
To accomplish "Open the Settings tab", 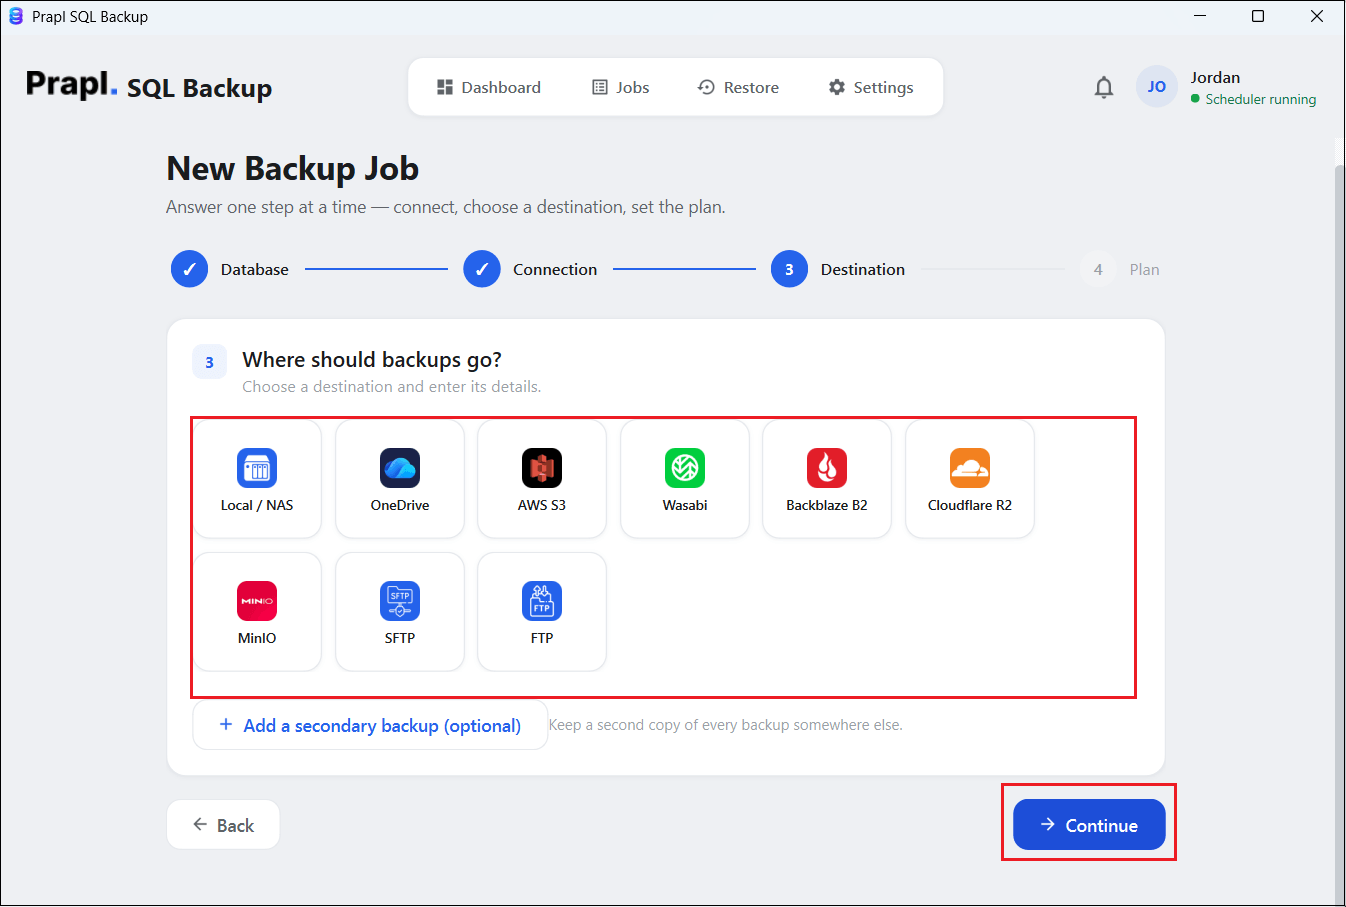I will point(871,87).
